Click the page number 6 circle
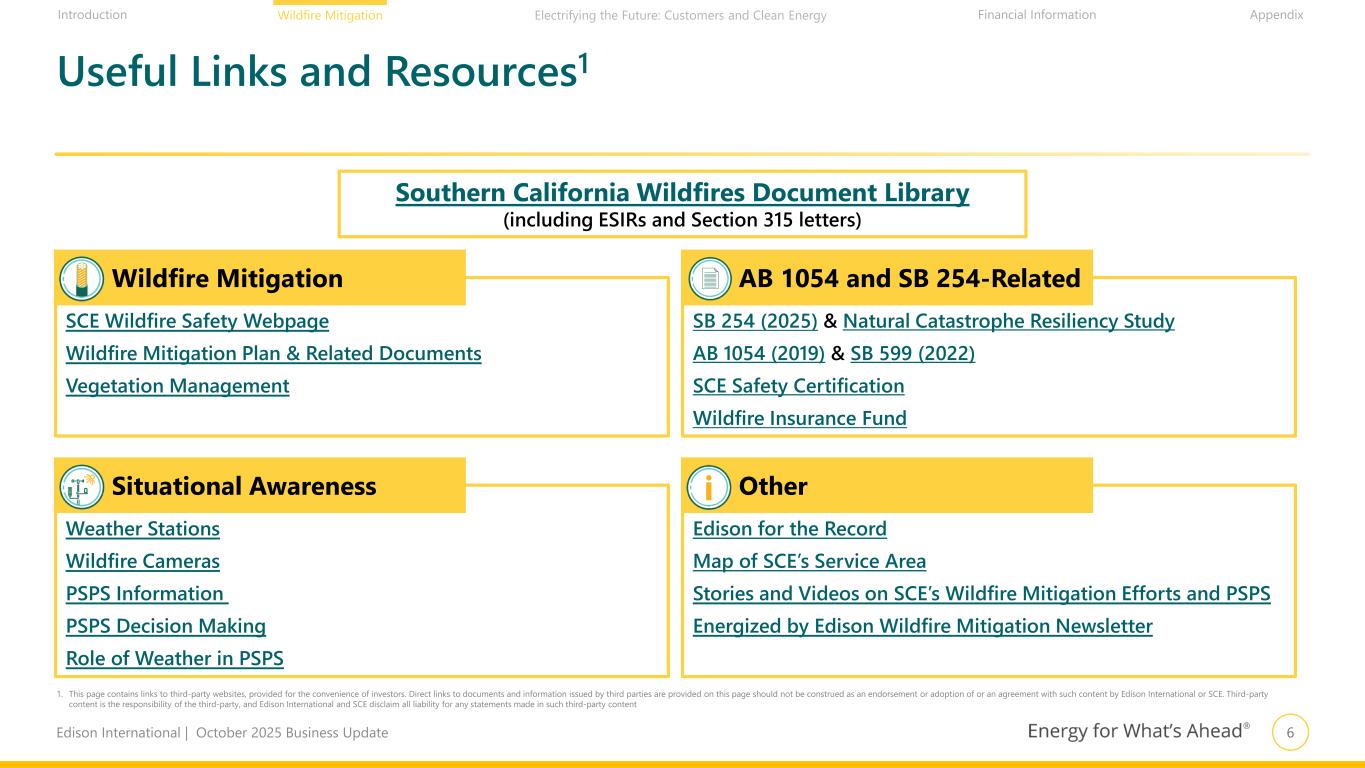This screenshot has height=768, width=1365. (x=1290, y=733)
